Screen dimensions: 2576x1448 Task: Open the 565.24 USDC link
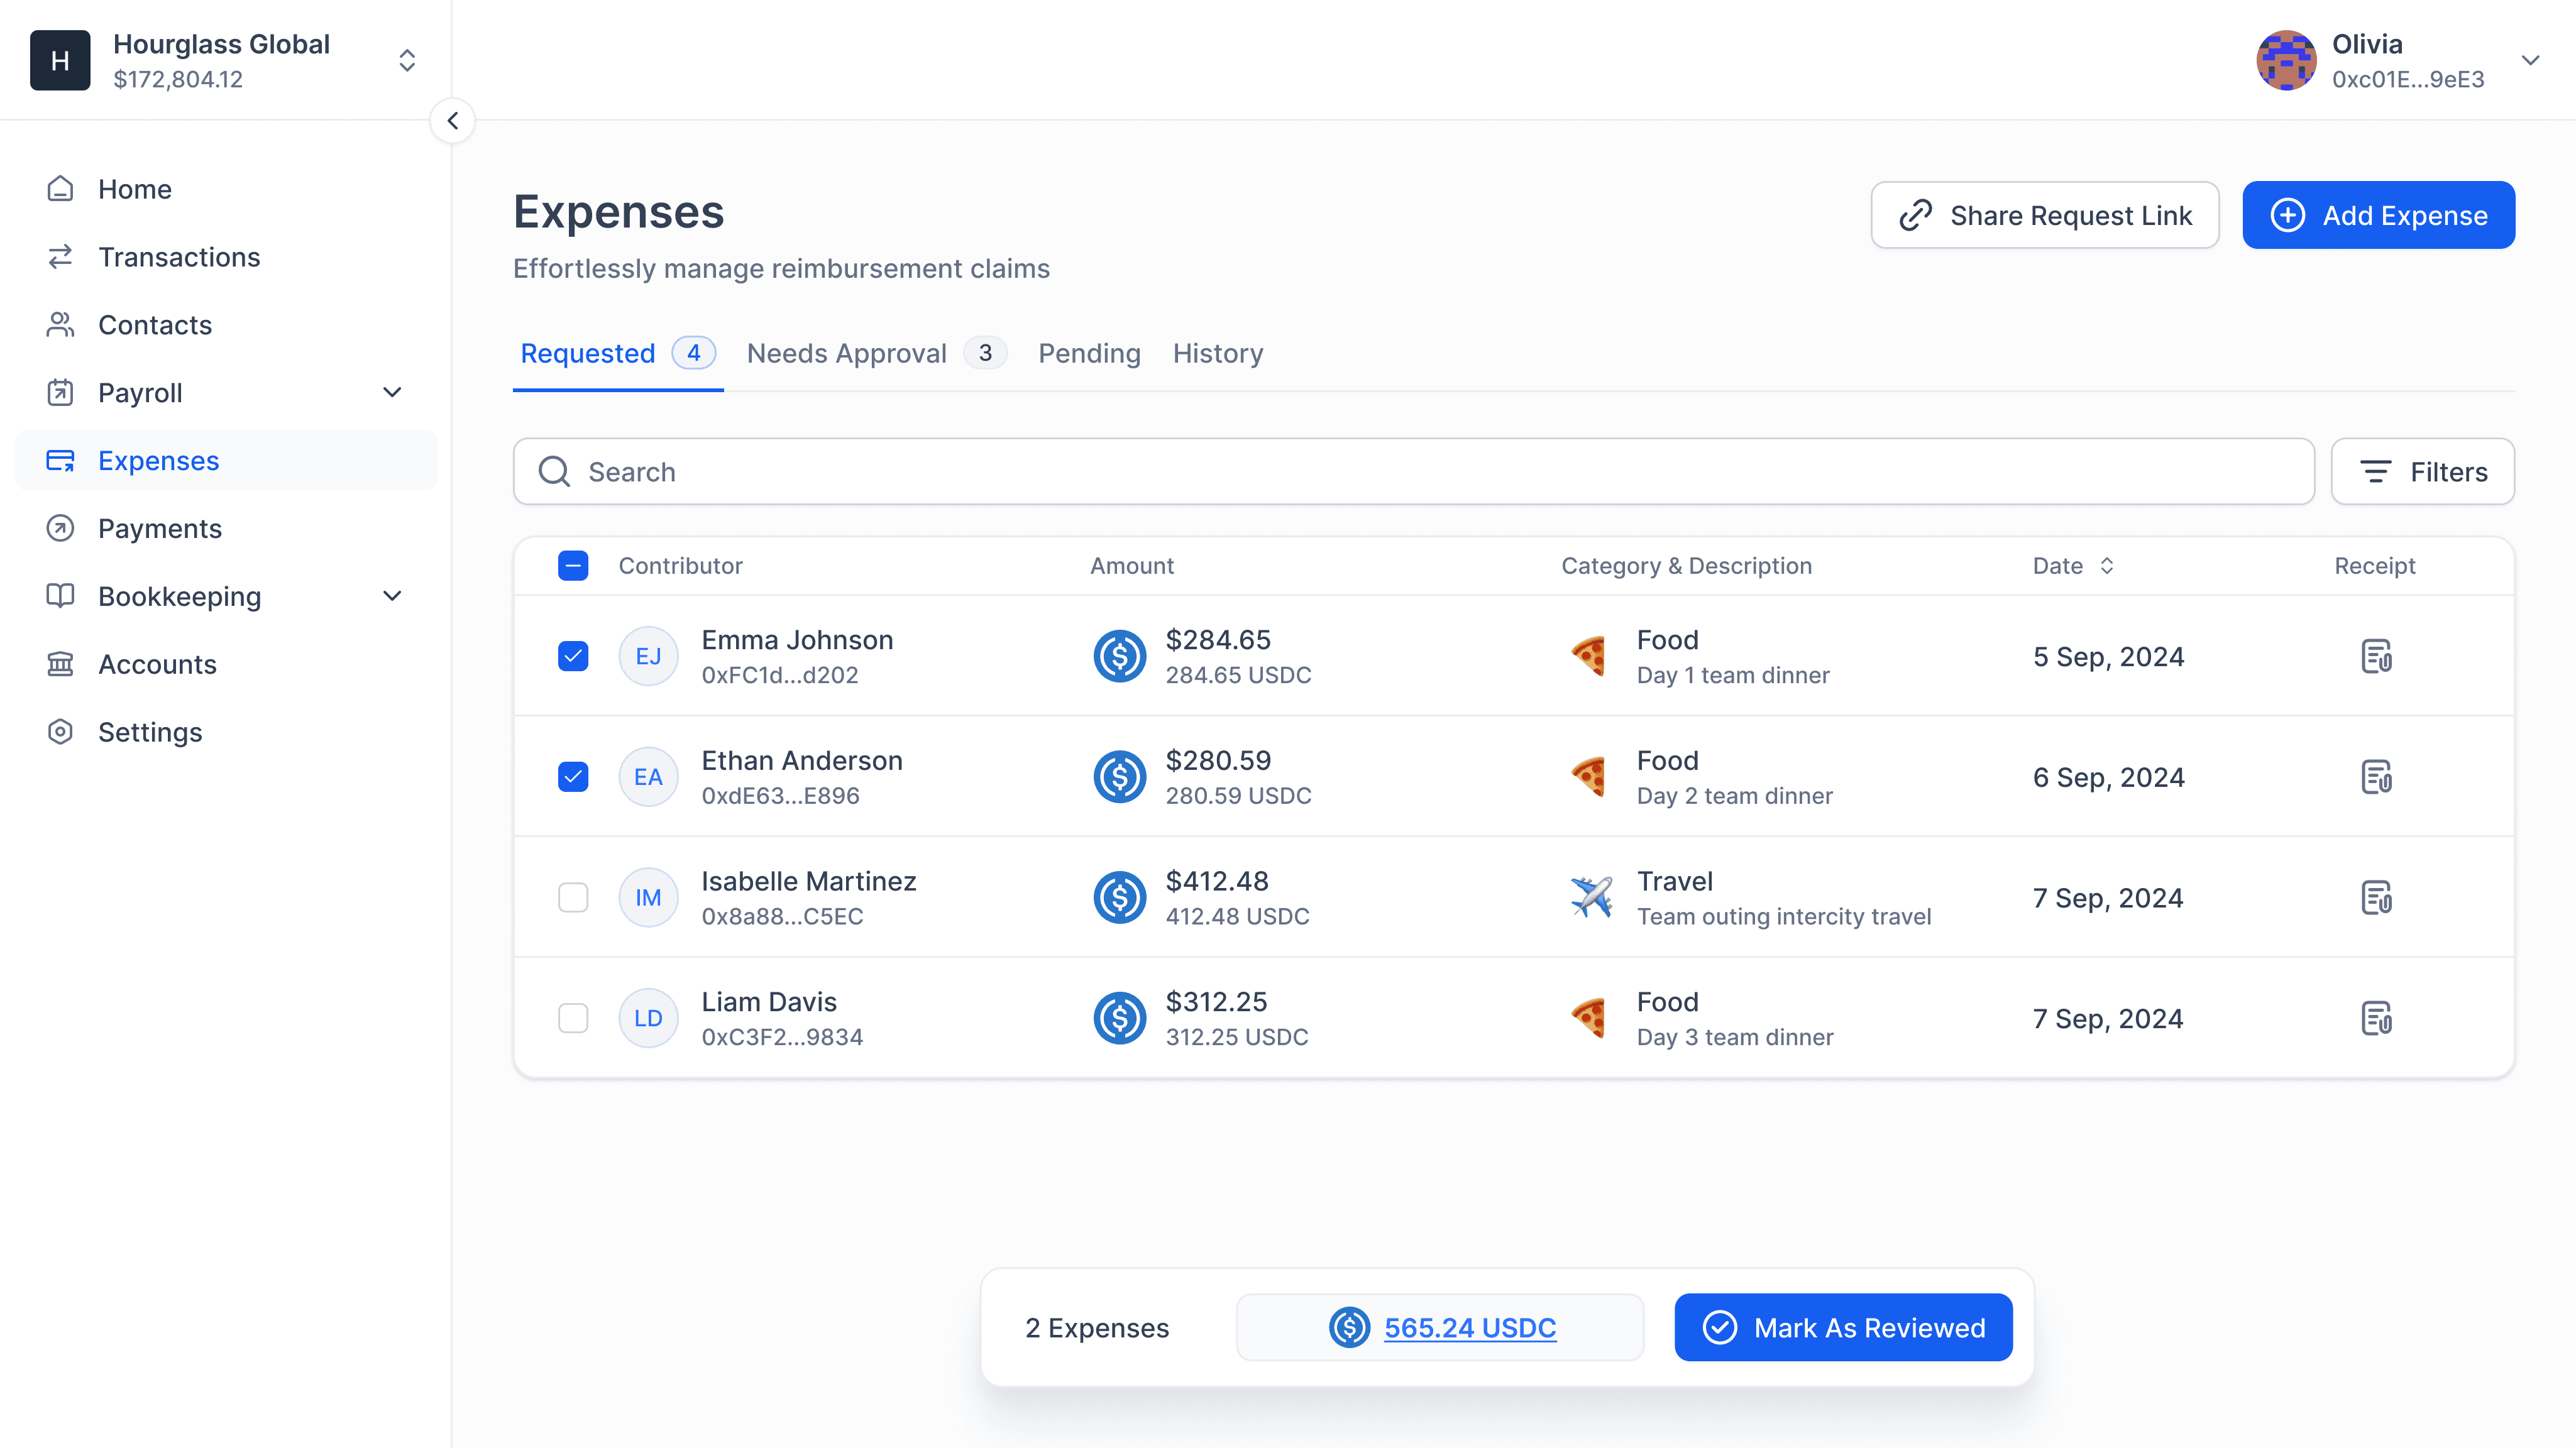click(1469, 1327)
